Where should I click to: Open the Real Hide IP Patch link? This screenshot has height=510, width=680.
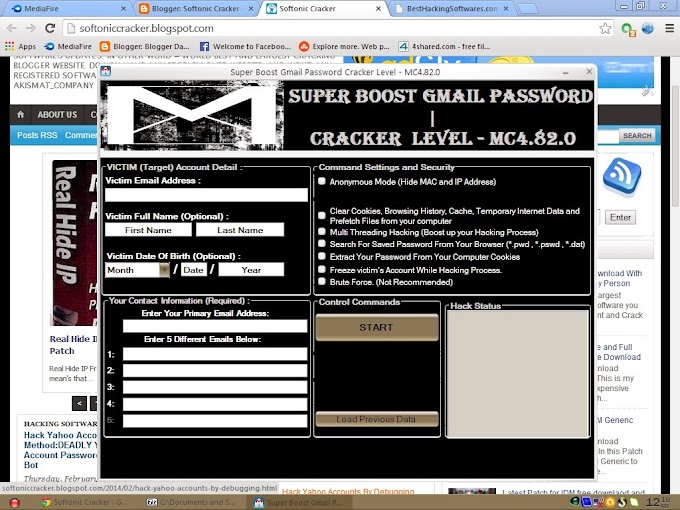(73, 345)
